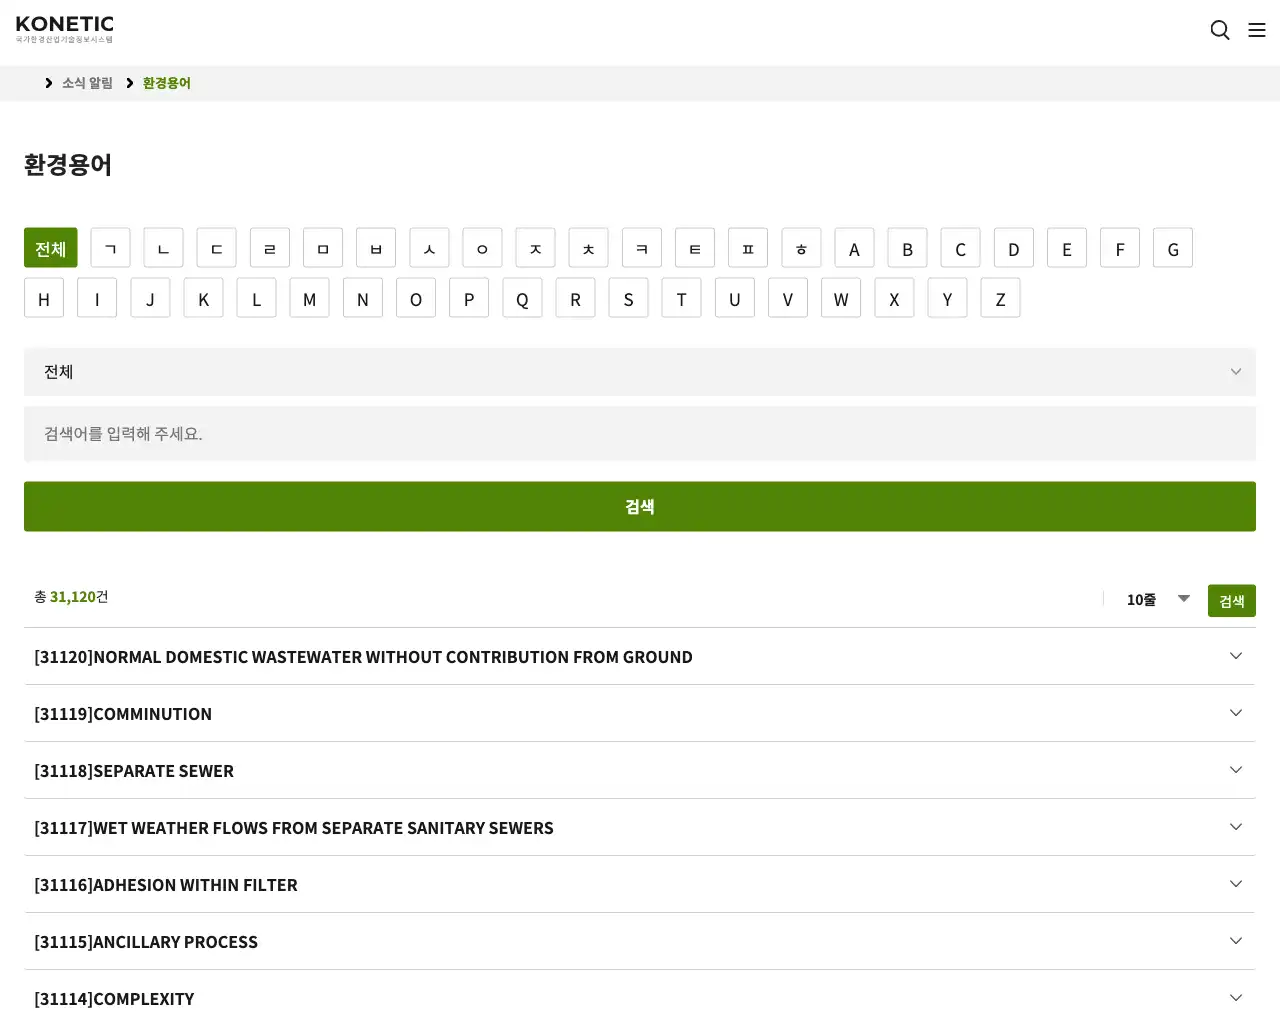Select the 전체 filter button
Screen dimensions: 1280x1024
coord(50,248)
